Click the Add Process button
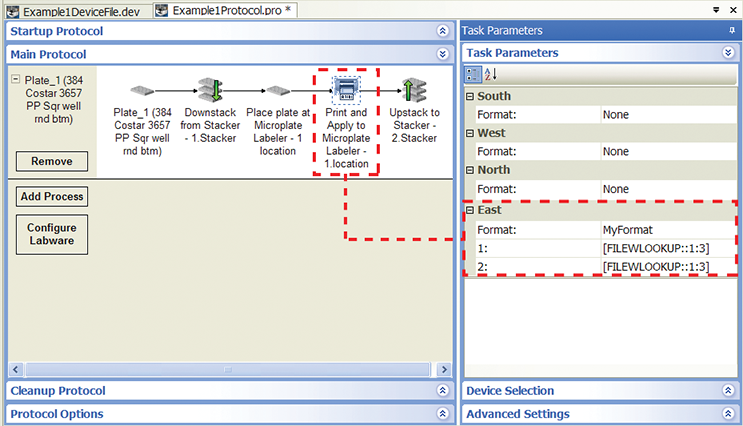This screenshot has height=426, width=743. point(52,197)
